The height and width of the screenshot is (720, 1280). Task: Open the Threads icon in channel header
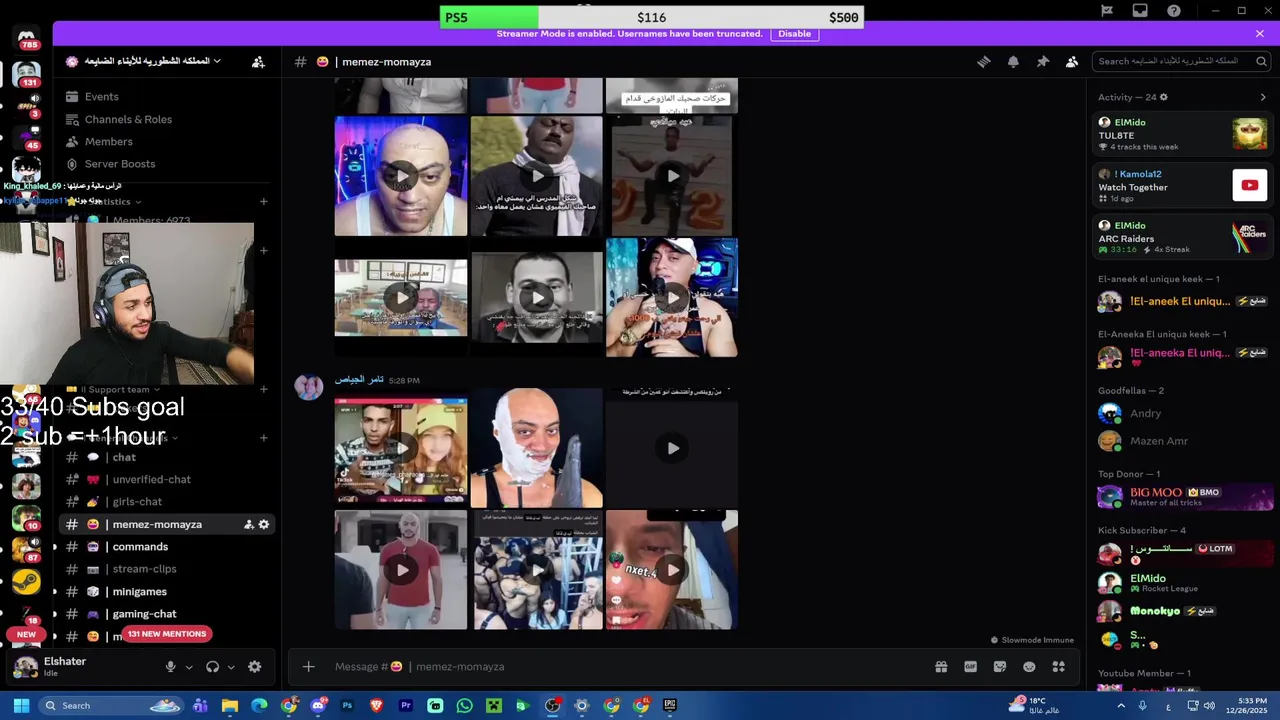click(x=984, y=62)
